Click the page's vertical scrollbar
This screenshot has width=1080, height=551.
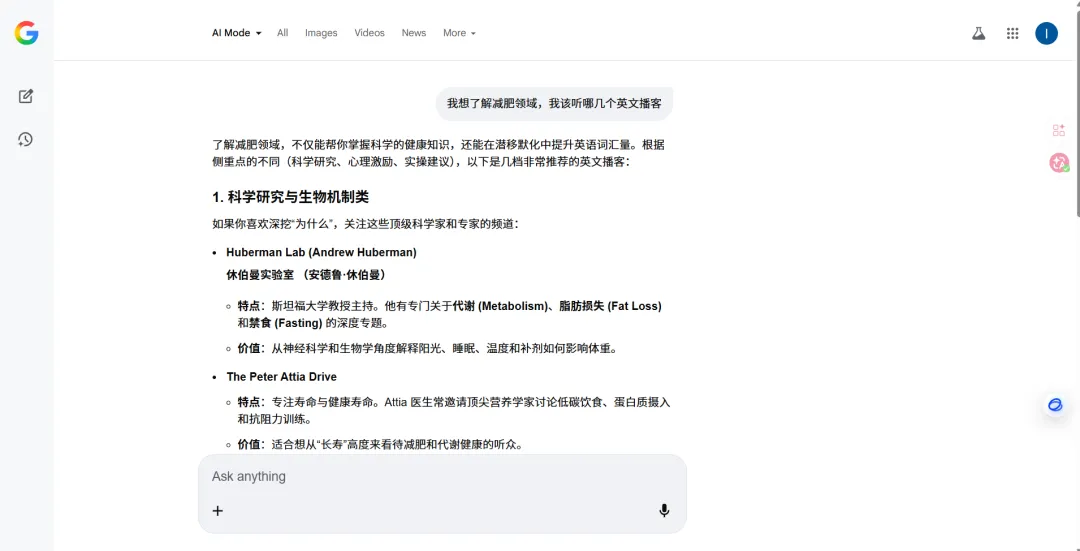pos(1076,110)
